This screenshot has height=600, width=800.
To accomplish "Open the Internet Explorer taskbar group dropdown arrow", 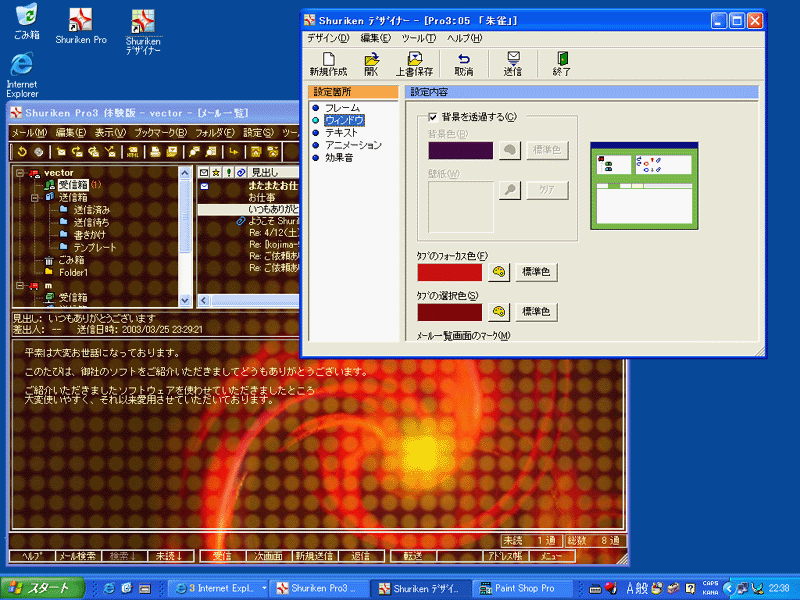I will 264,588.
